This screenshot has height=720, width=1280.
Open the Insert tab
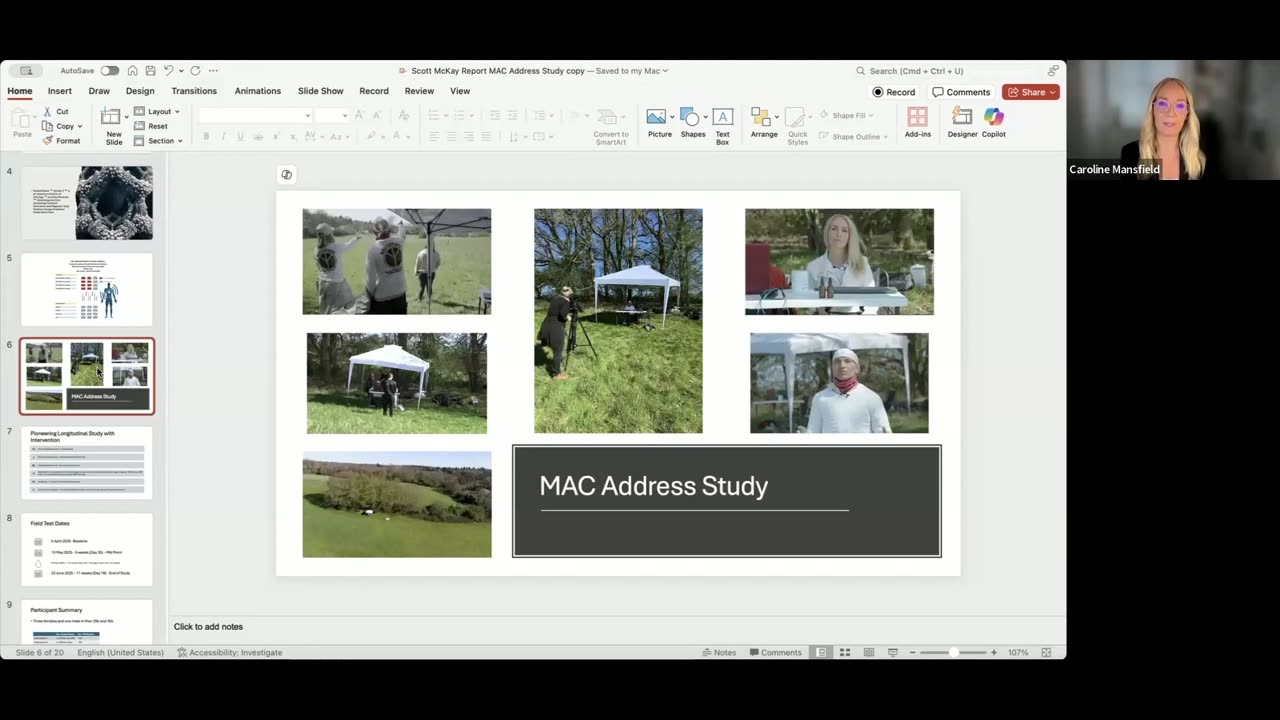coord(59,91)
